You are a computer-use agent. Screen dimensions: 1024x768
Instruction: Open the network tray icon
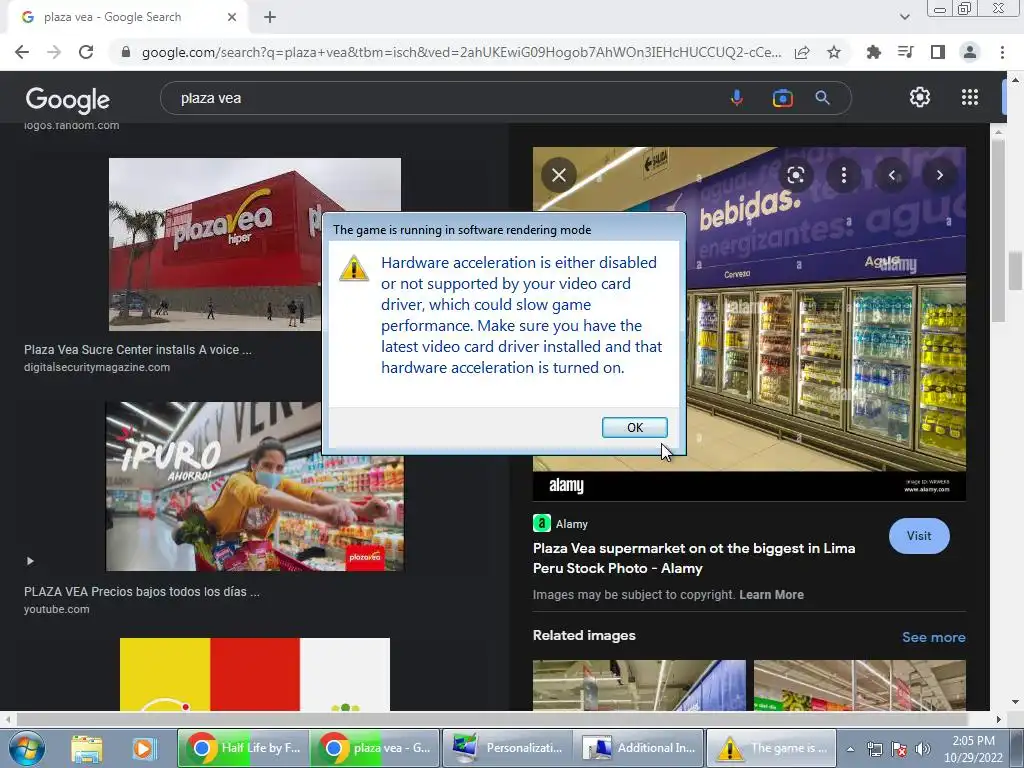pos(874,749)
